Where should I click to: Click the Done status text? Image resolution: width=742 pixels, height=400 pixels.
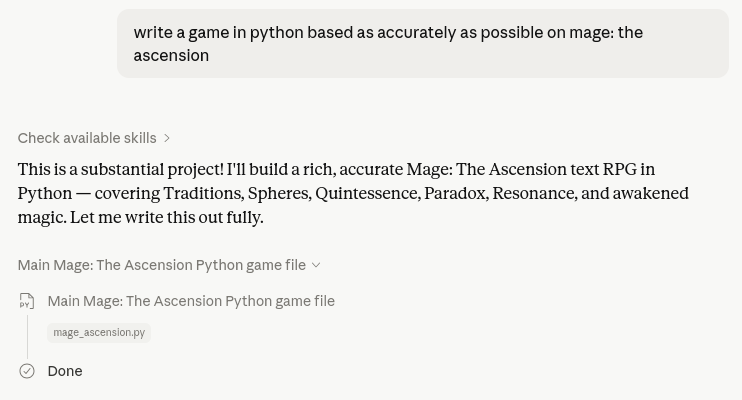(65, 371)
